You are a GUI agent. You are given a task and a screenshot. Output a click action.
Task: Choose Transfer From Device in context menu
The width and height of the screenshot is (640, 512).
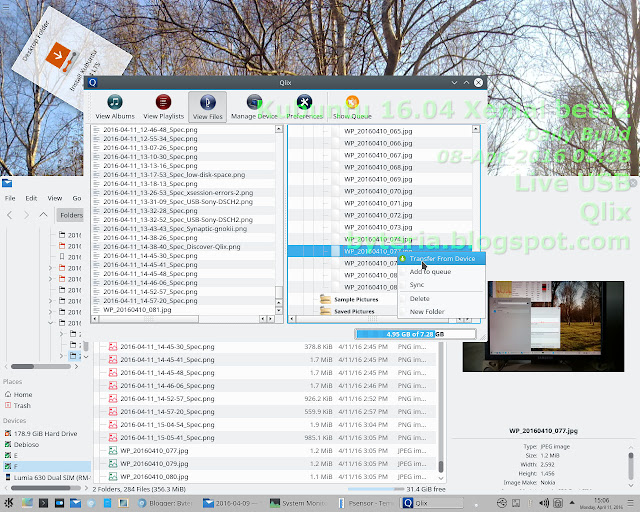pos(442,258)
